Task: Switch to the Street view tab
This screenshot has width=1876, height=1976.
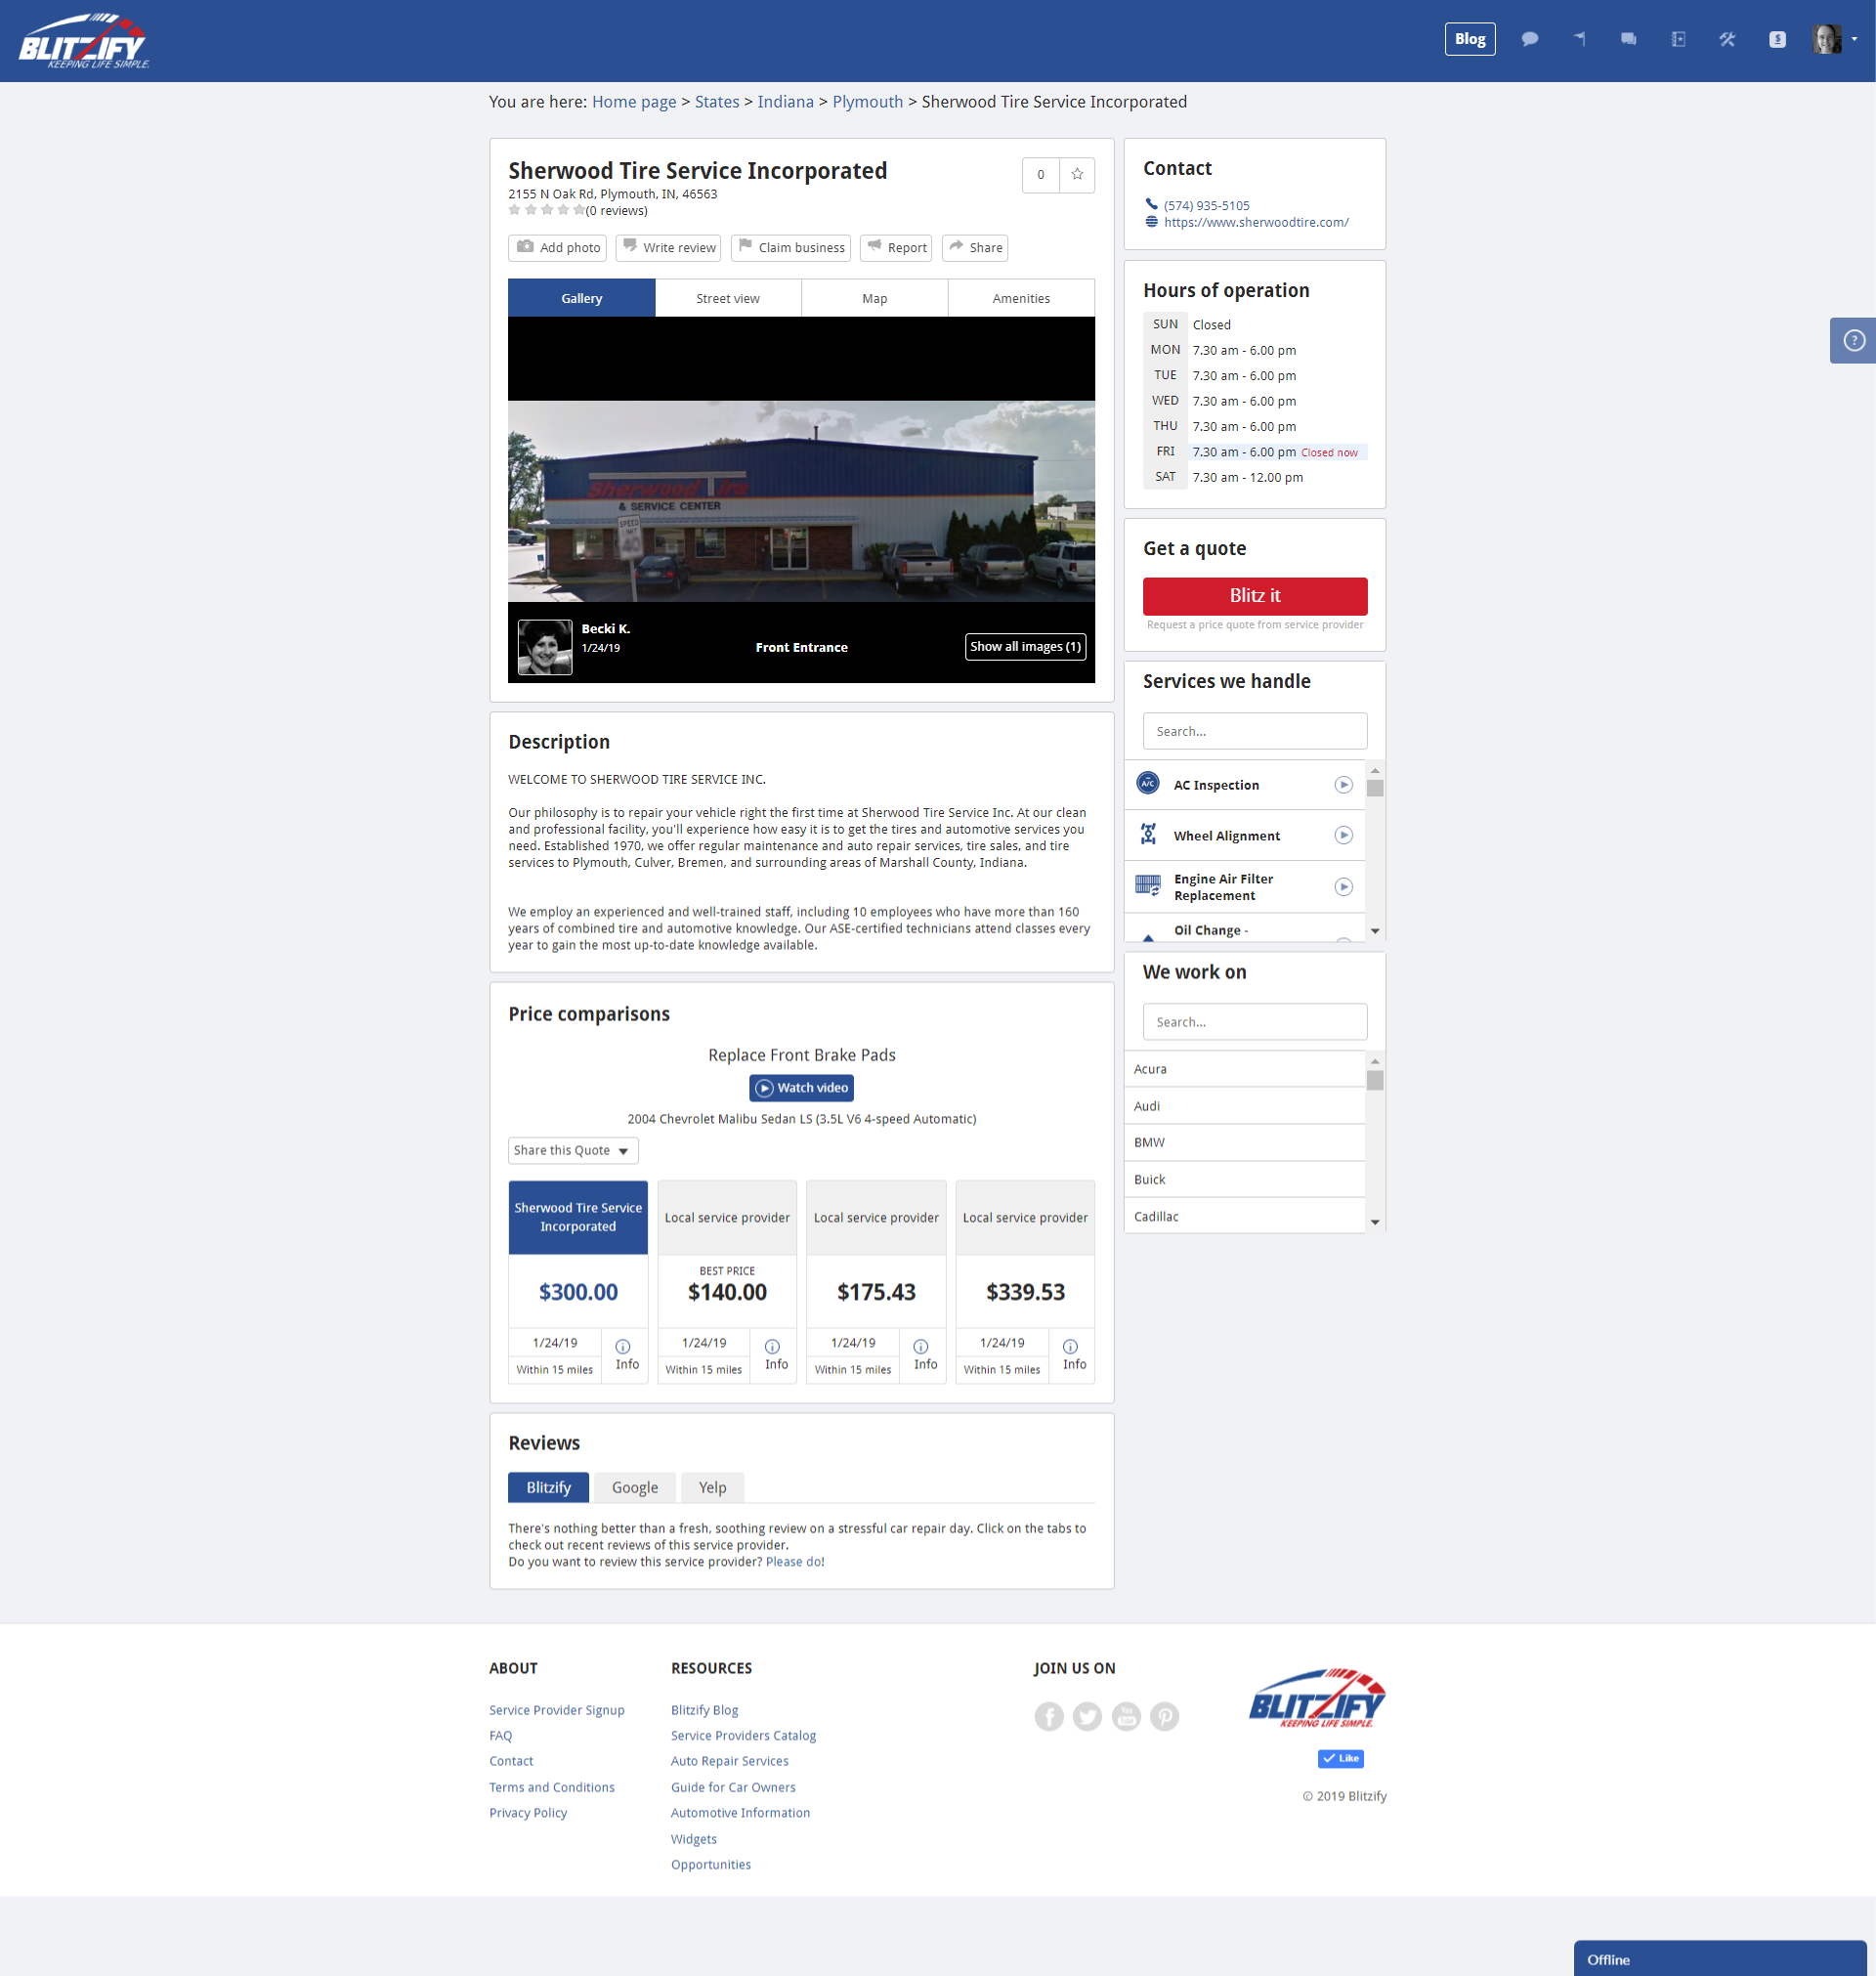Action: (x=727, y=298)
